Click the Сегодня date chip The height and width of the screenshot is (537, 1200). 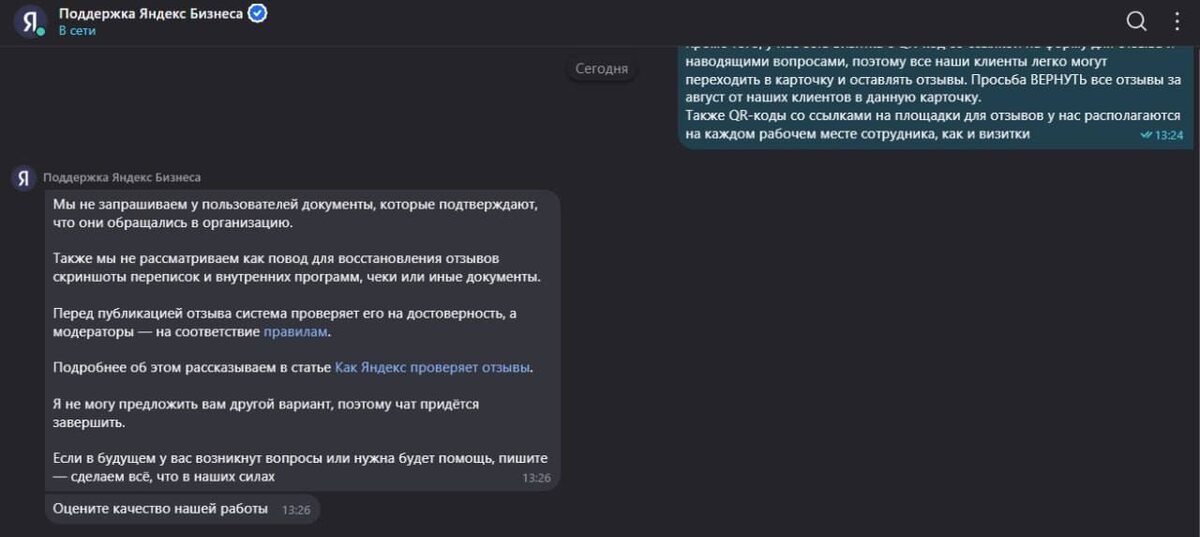click(602, 69)
